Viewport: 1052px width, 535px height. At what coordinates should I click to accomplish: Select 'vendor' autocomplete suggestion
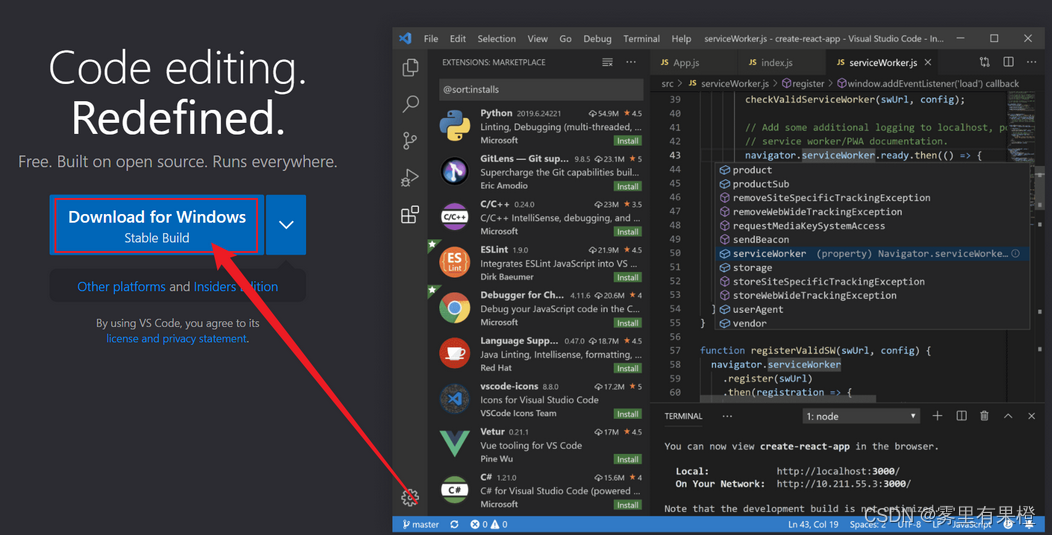point(873,324)
